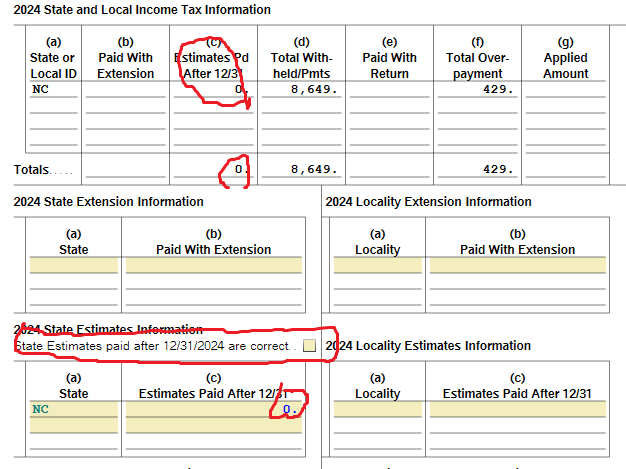Select the NC state field in State Estimates Information
Screen dimensions: 626x469
tap(73, 409)
